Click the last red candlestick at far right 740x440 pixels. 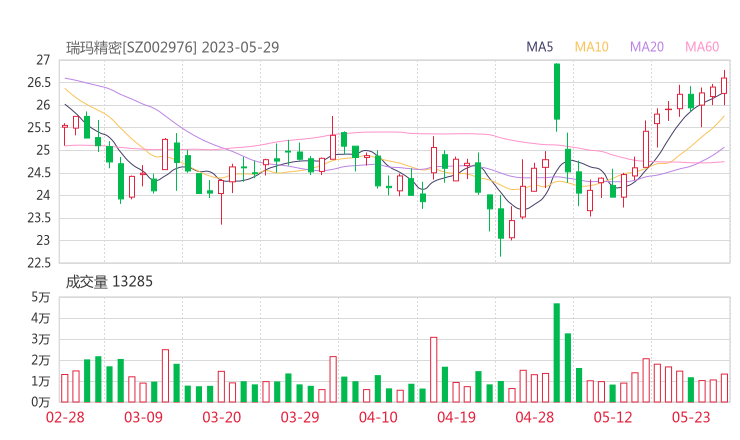[x=724, y=86]
